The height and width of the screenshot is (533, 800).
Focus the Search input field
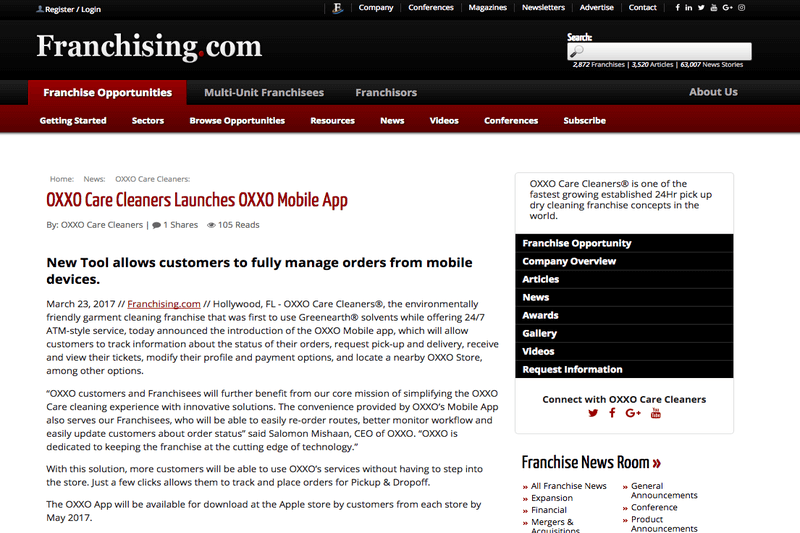(x=659, y=51)
